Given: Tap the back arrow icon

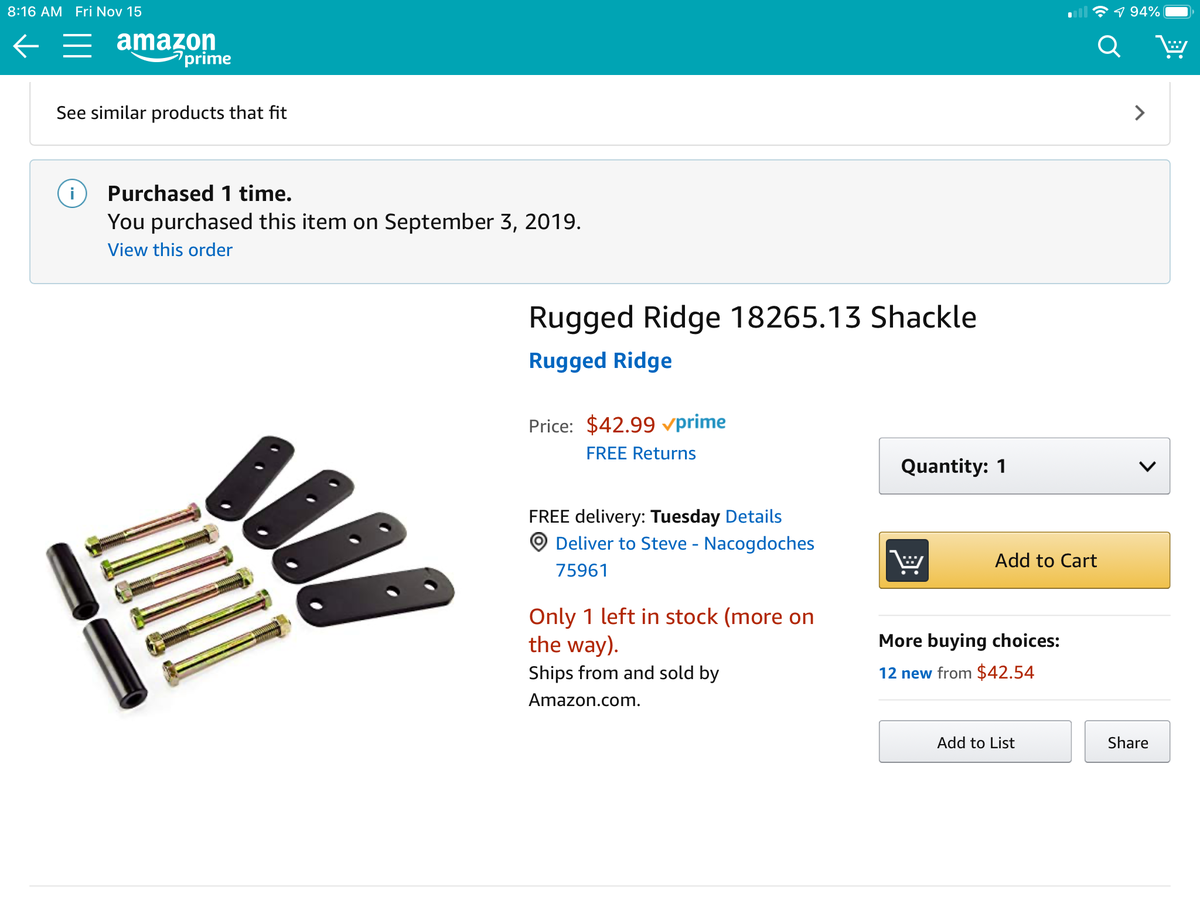Looking at the screenshot, I should click(26, 46).
